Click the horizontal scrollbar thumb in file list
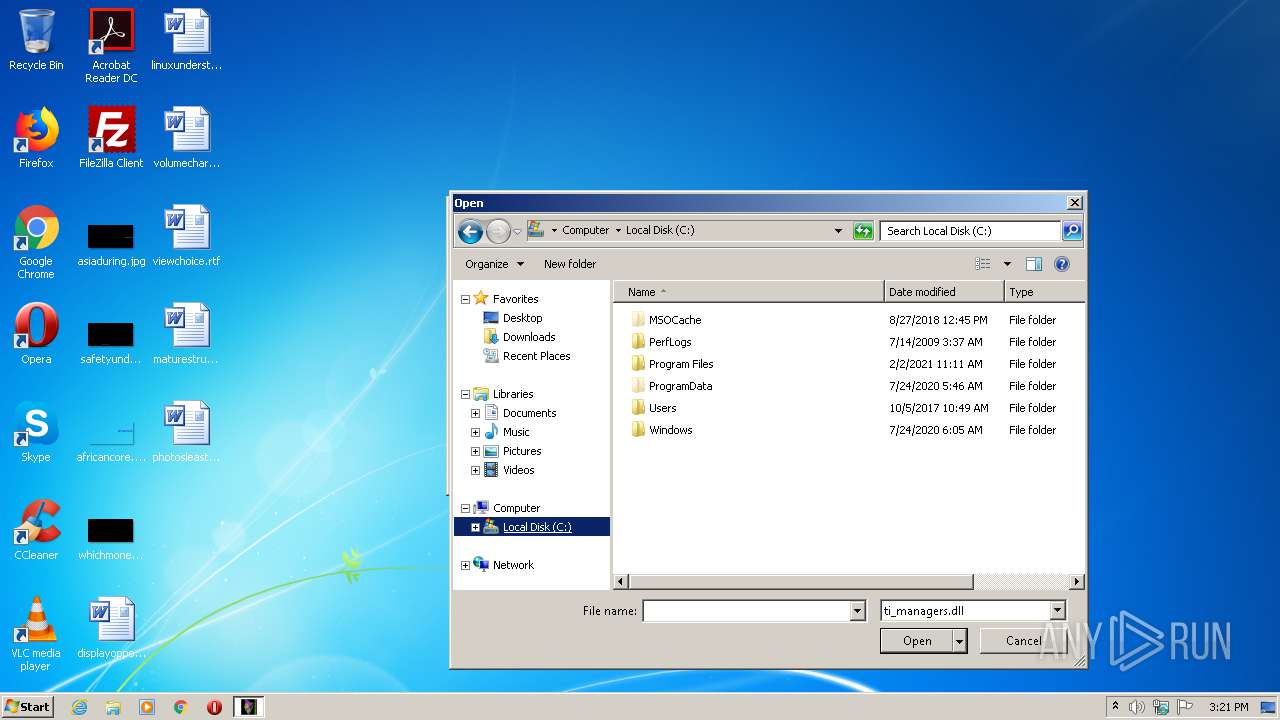The image size is (1280, 720). click(802, 581)
